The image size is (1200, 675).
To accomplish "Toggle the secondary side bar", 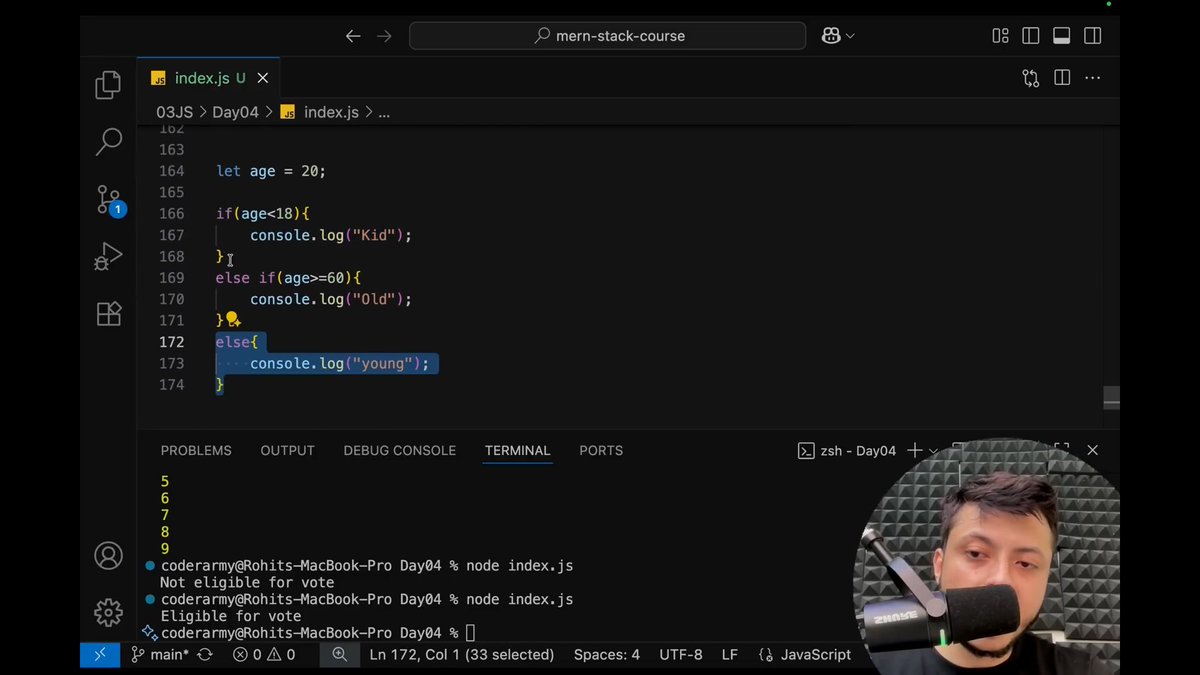I will (x=1093, y=36).
